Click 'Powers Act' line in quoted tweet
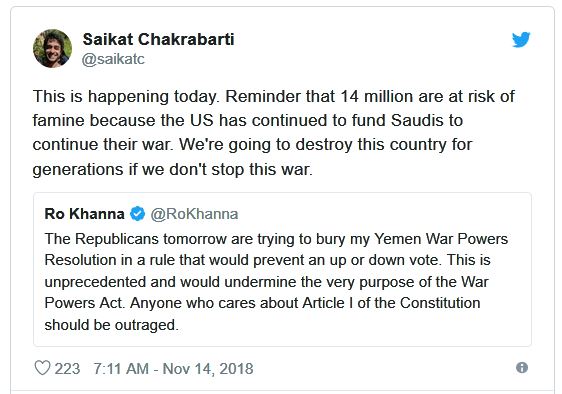The height and width of the screenshot is (394, 562). click(262, 303)
